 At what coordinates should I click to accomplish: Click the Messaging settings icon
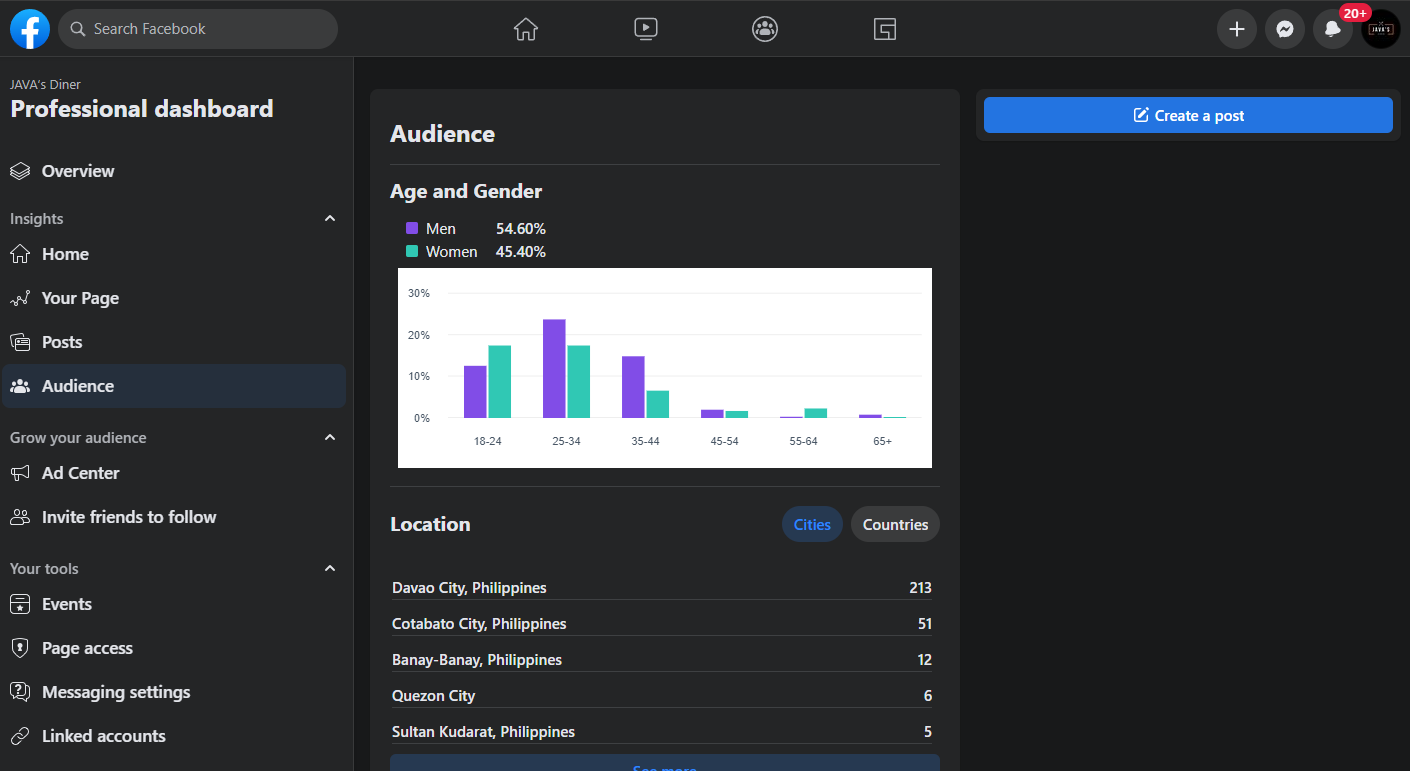(20, 692)
